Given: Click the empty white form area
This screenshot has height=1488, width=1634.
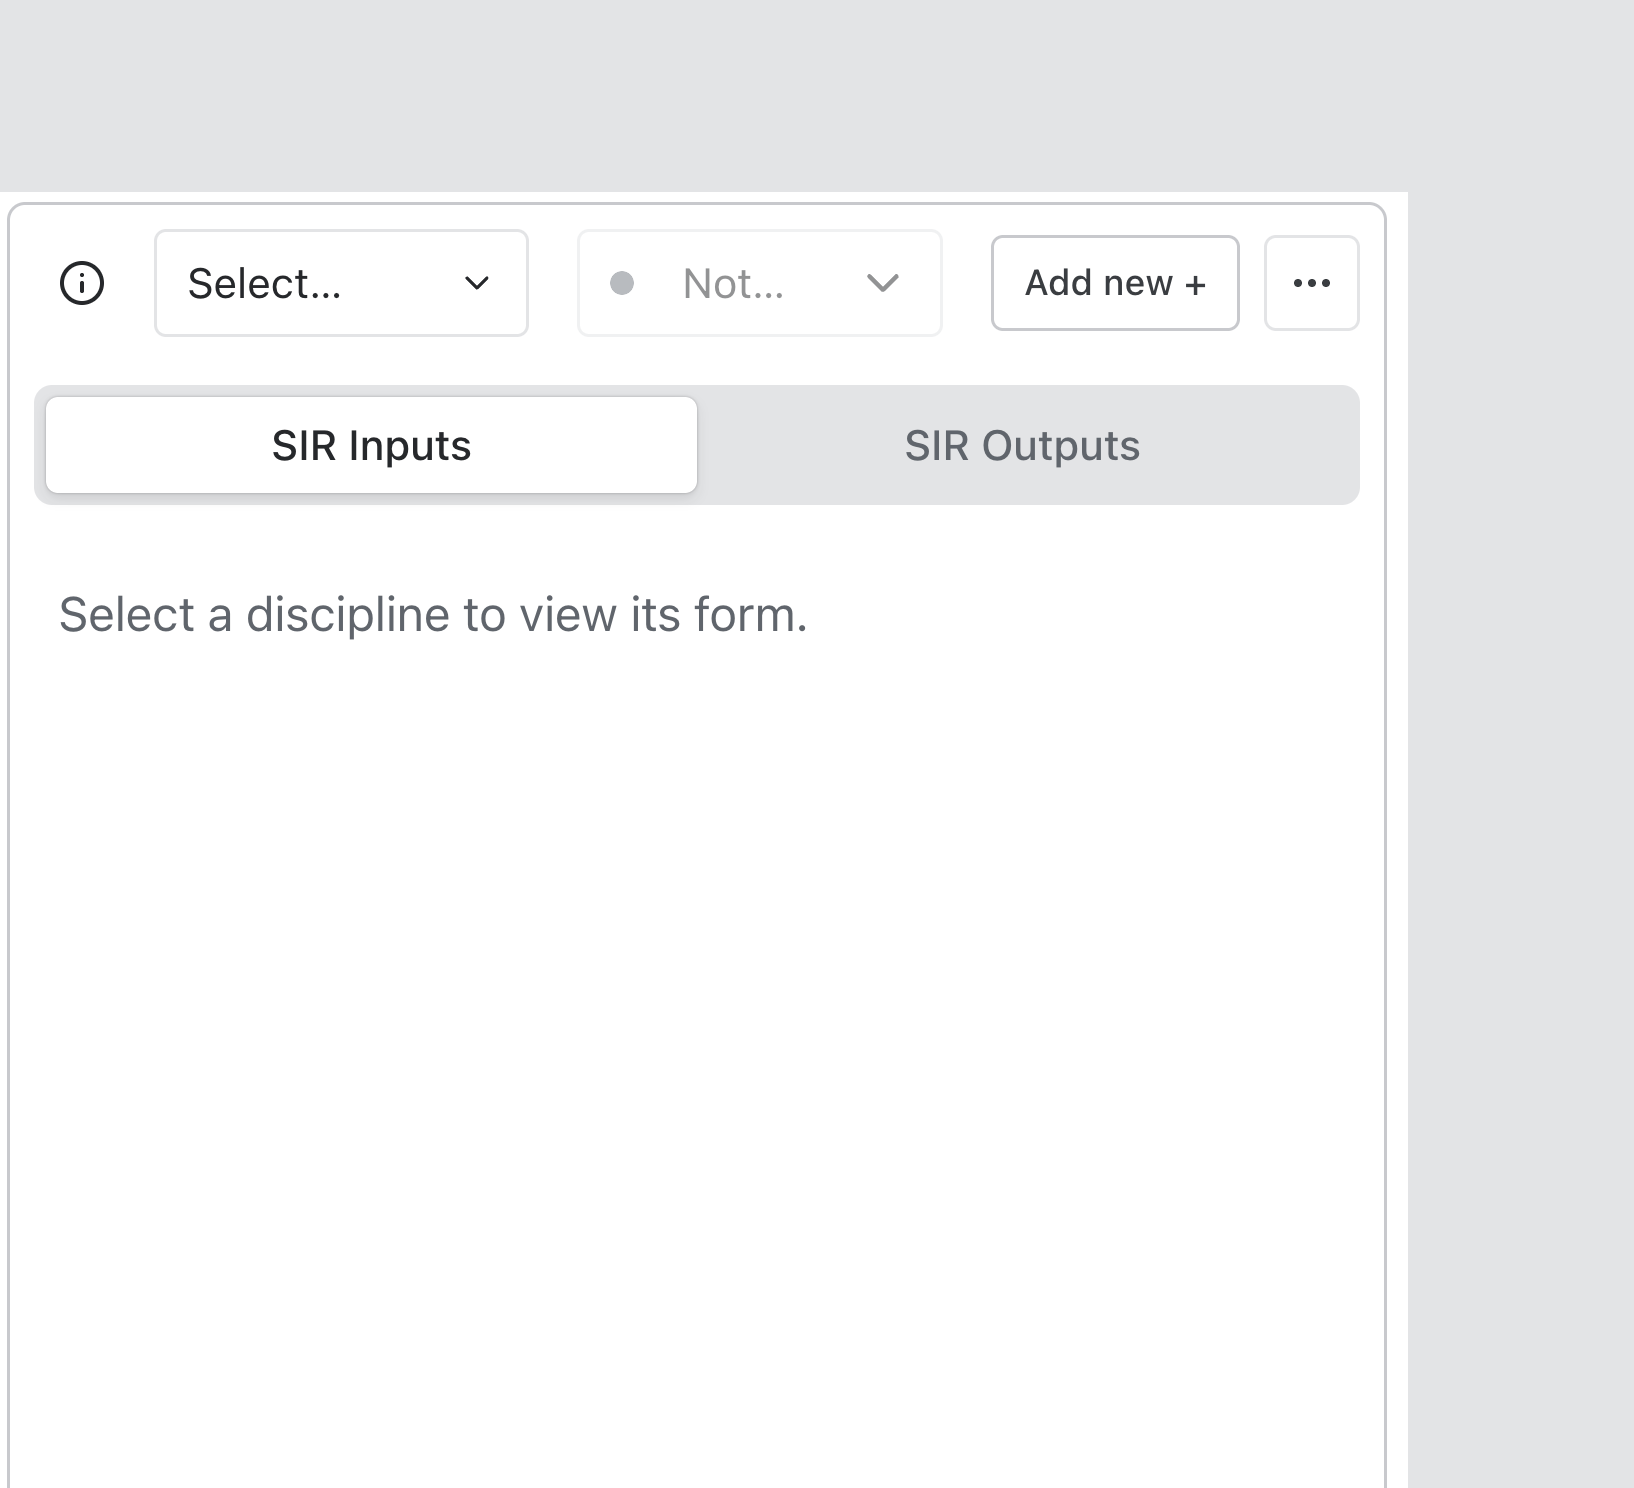Looking at the screenshot, I should [696, 1000].
